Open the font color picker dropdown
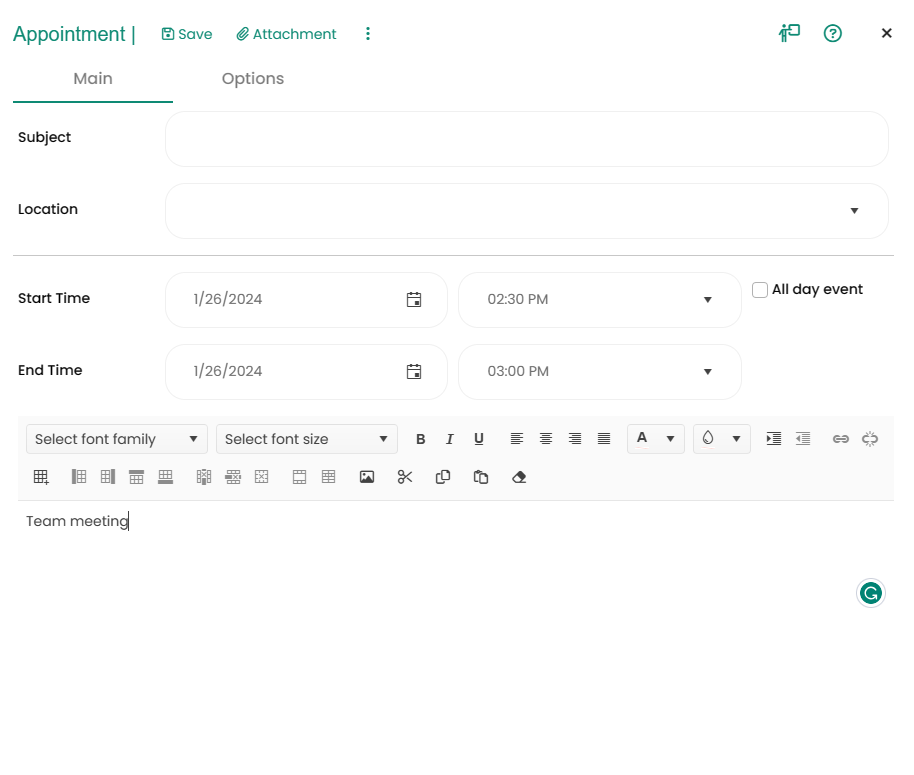The width and height of the screenshot is (914, 775). coord(670,439)
